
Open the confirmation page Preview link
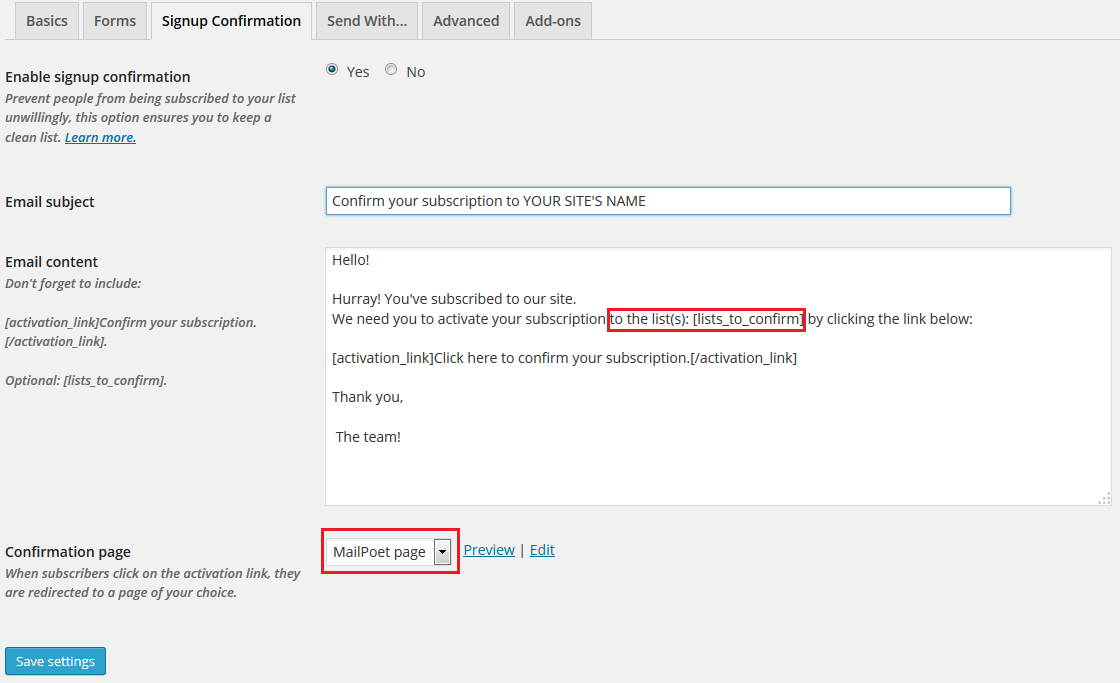(x=489, y=550)
